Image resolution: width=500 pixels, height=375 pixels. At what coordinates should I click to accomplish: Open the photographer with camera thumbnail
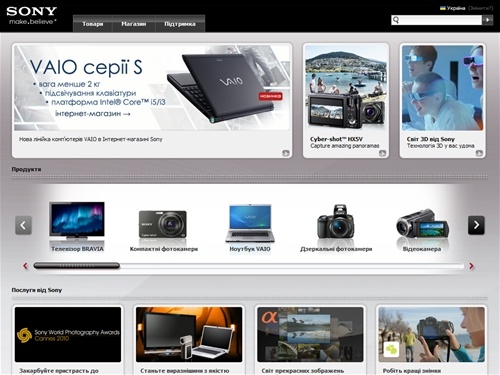point(431,335)
